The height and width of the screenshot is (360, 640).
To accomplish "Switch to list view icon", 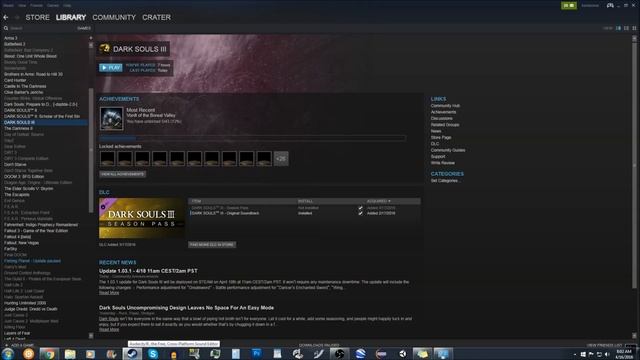I will (x=627, y=28).
